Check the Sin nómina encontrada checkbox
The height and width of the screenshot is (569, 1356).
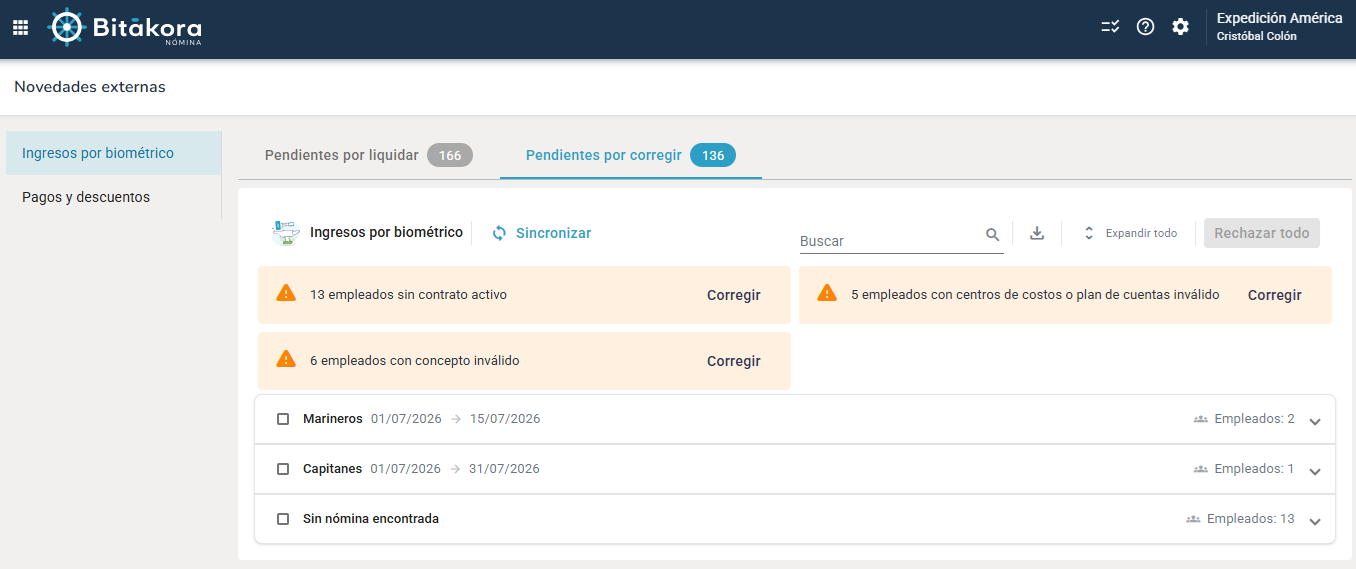click(283, 519)
